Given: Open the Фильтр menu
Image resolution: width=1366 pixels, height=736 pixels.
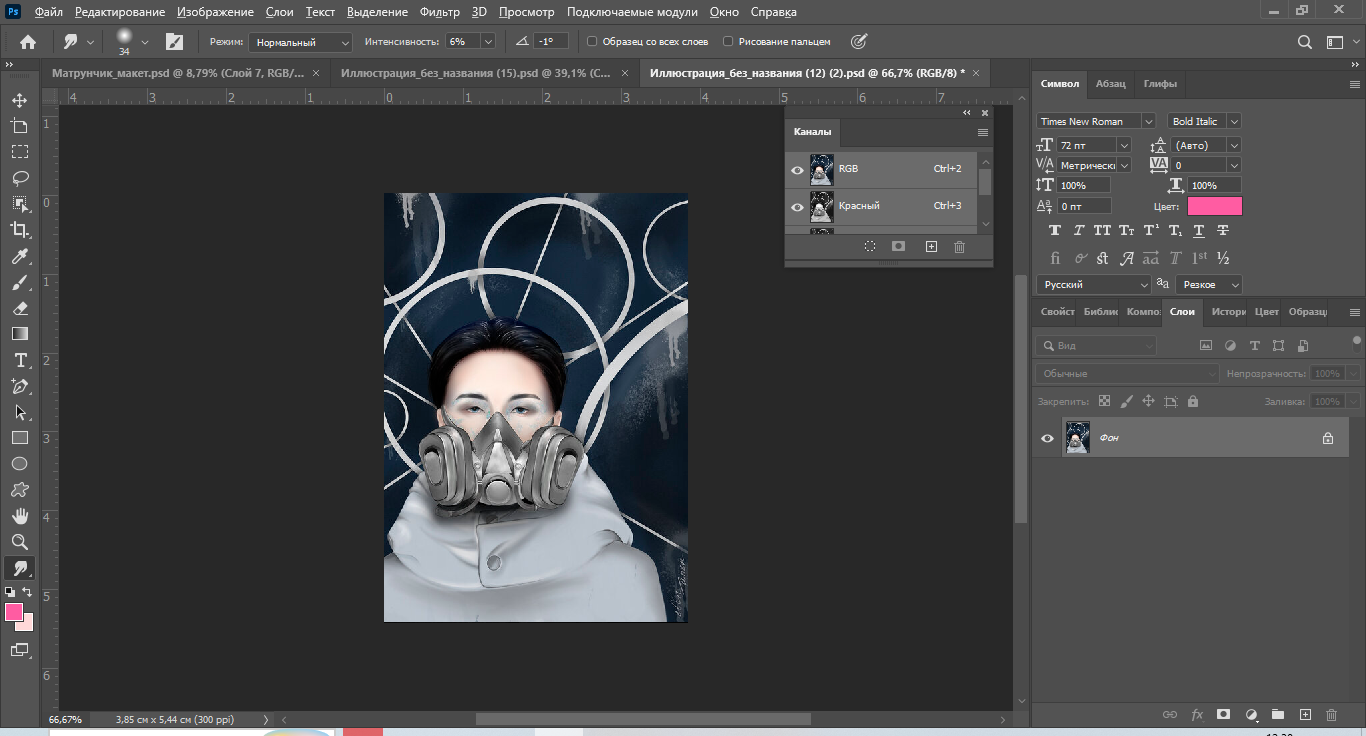Looking at the screenshot, I should [440, 12].
